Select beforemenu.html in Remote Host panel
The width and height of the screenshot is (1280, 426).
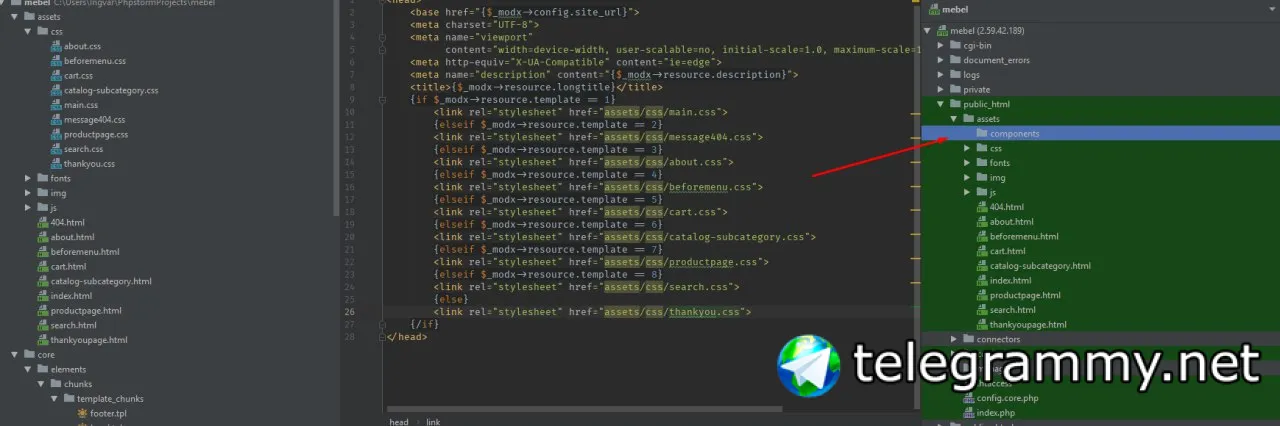click(x=1024, y=237)
